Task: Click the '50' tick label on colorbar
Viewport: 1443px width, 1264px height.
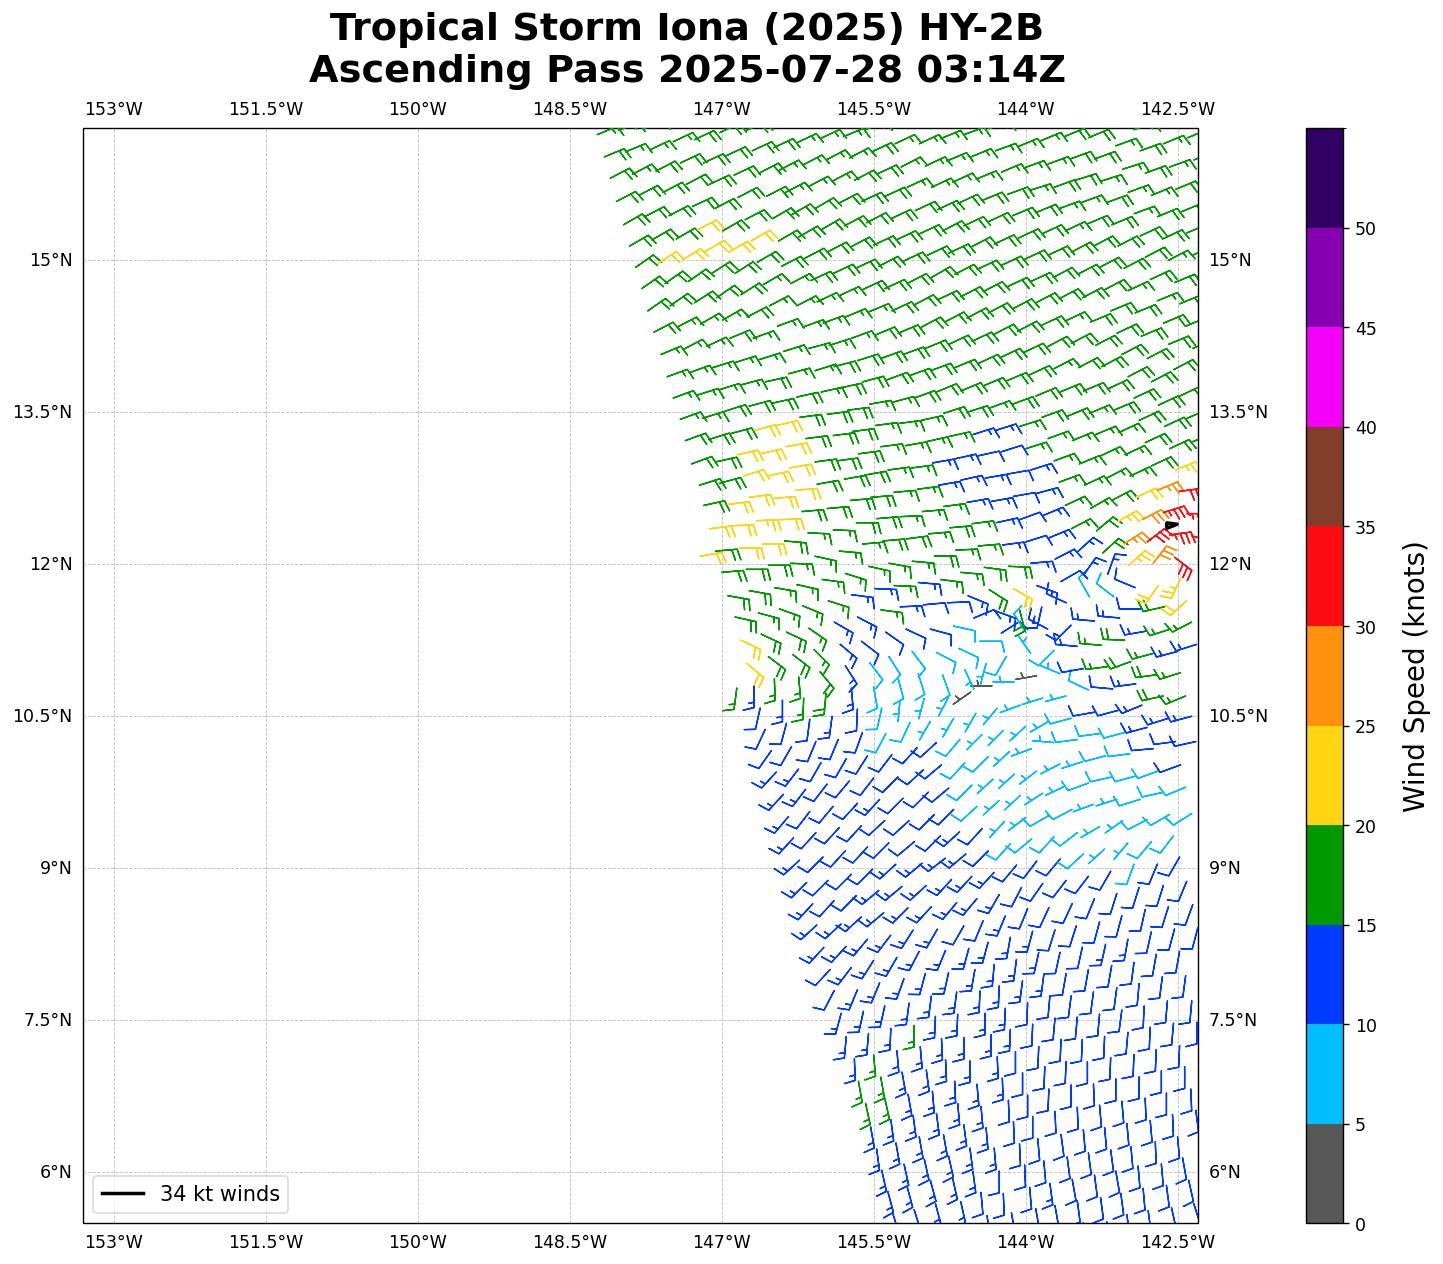Action: (x=1365, y=229)
